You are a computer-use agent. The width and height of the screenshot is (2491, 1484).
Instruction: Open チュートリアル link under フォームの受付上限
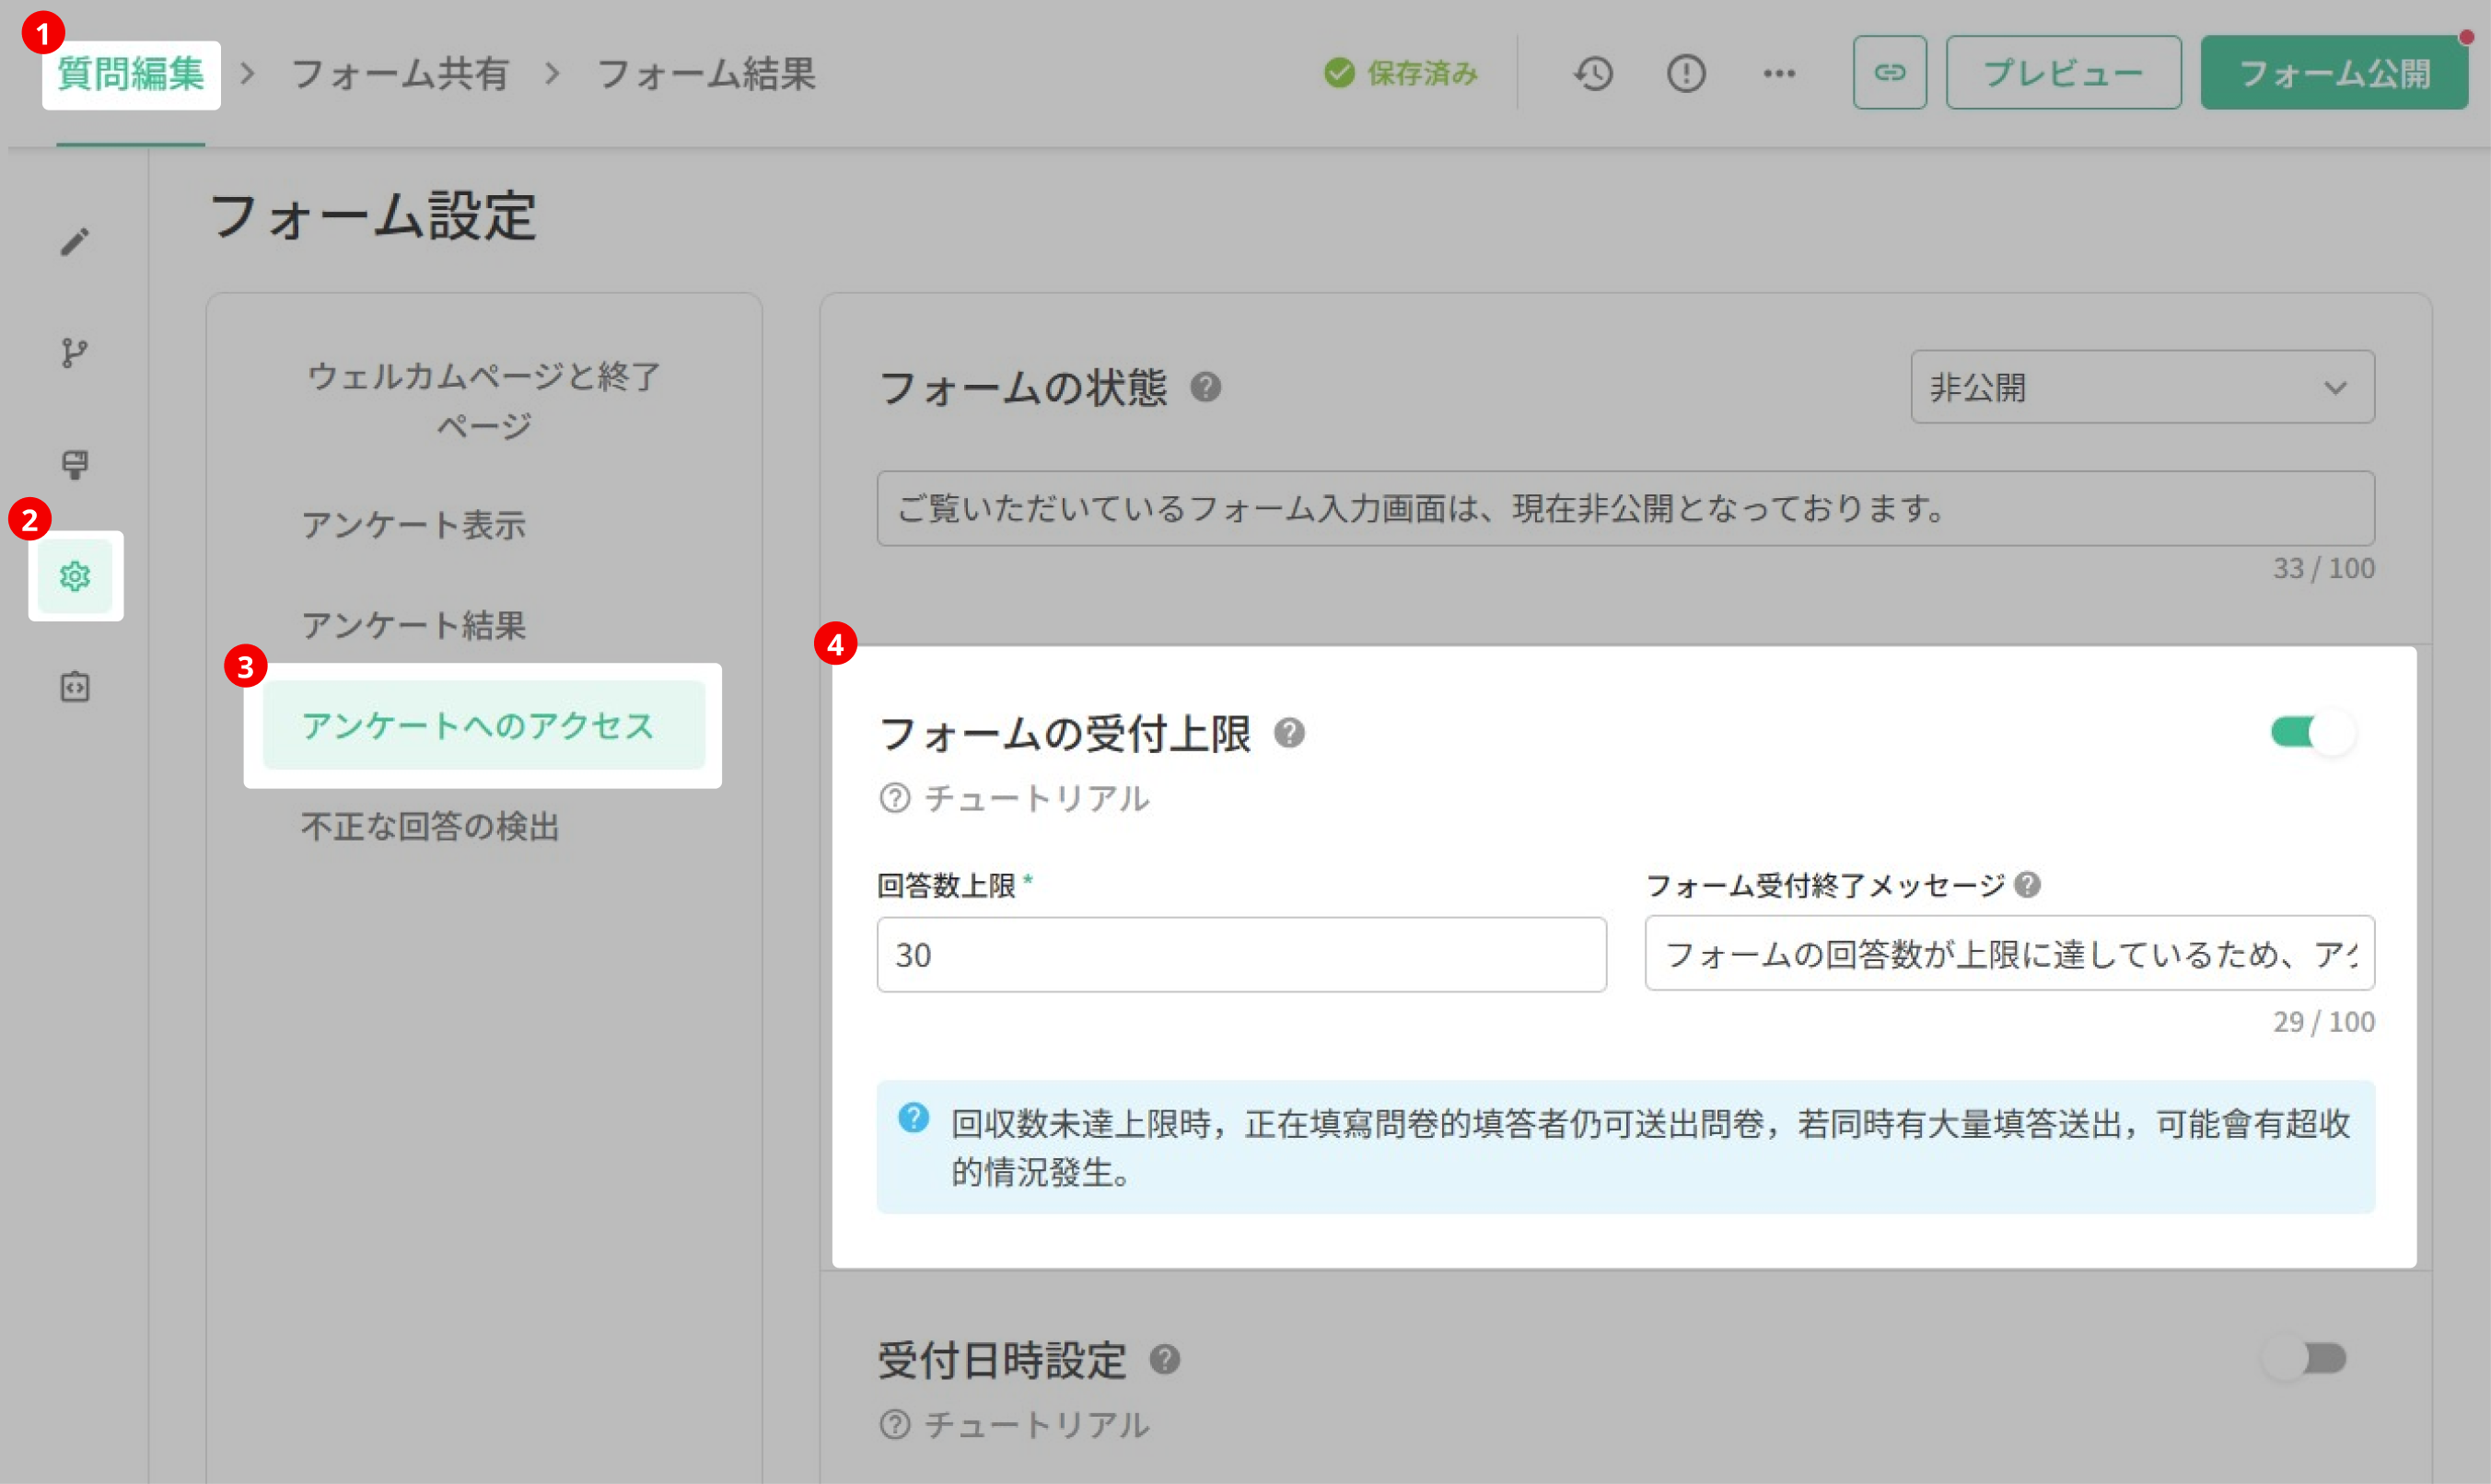1015,798
